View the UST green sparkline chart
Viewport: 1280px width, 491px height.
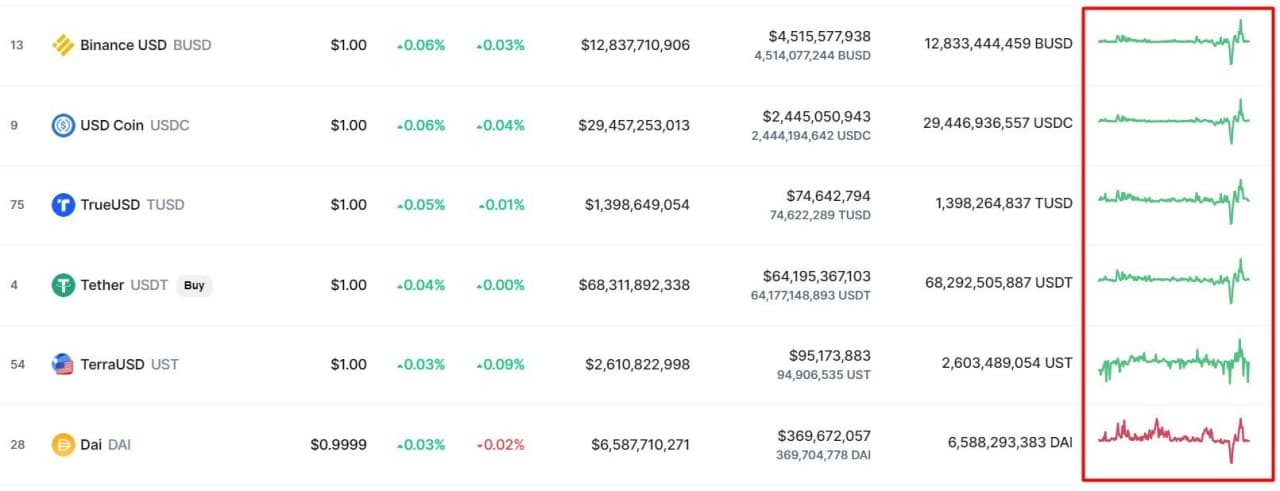(1174, 361)
